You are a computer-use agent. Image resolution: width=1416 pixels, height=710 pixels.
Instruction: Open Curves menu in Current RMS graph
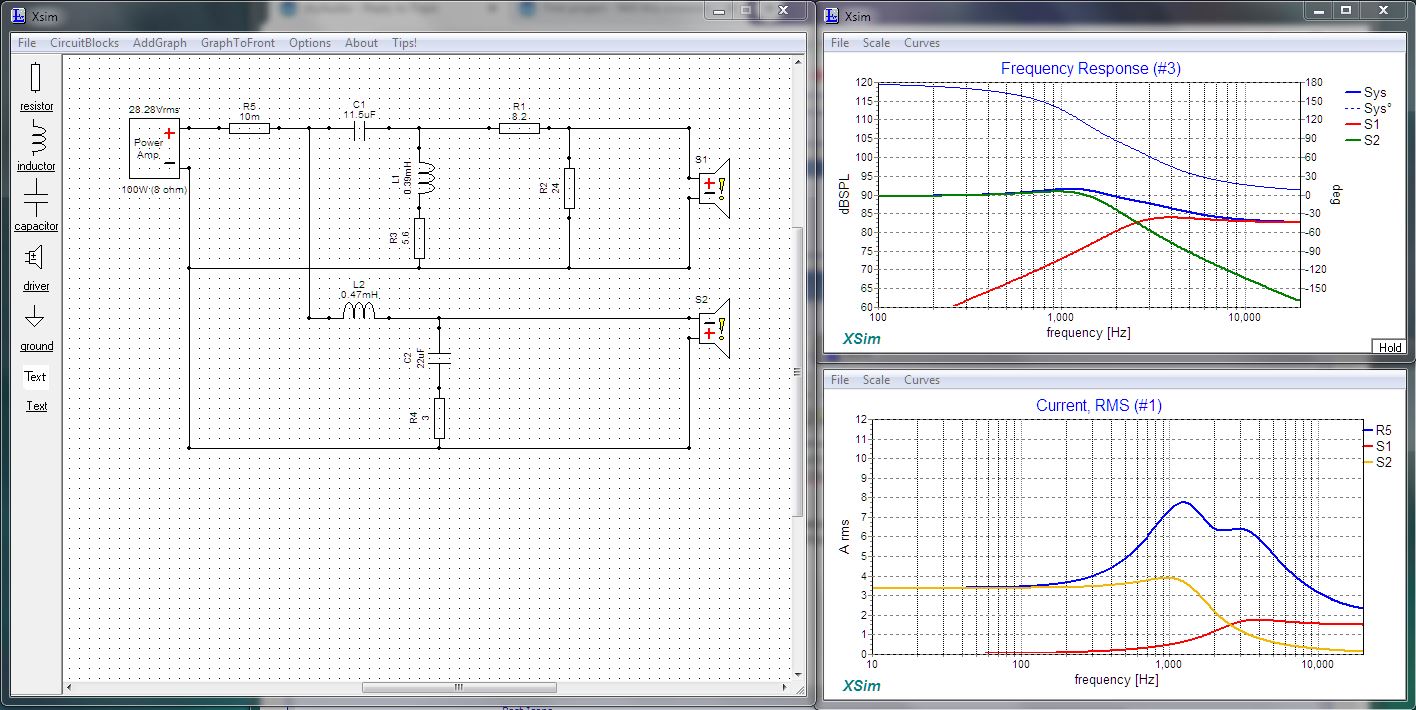pos(922,380)
